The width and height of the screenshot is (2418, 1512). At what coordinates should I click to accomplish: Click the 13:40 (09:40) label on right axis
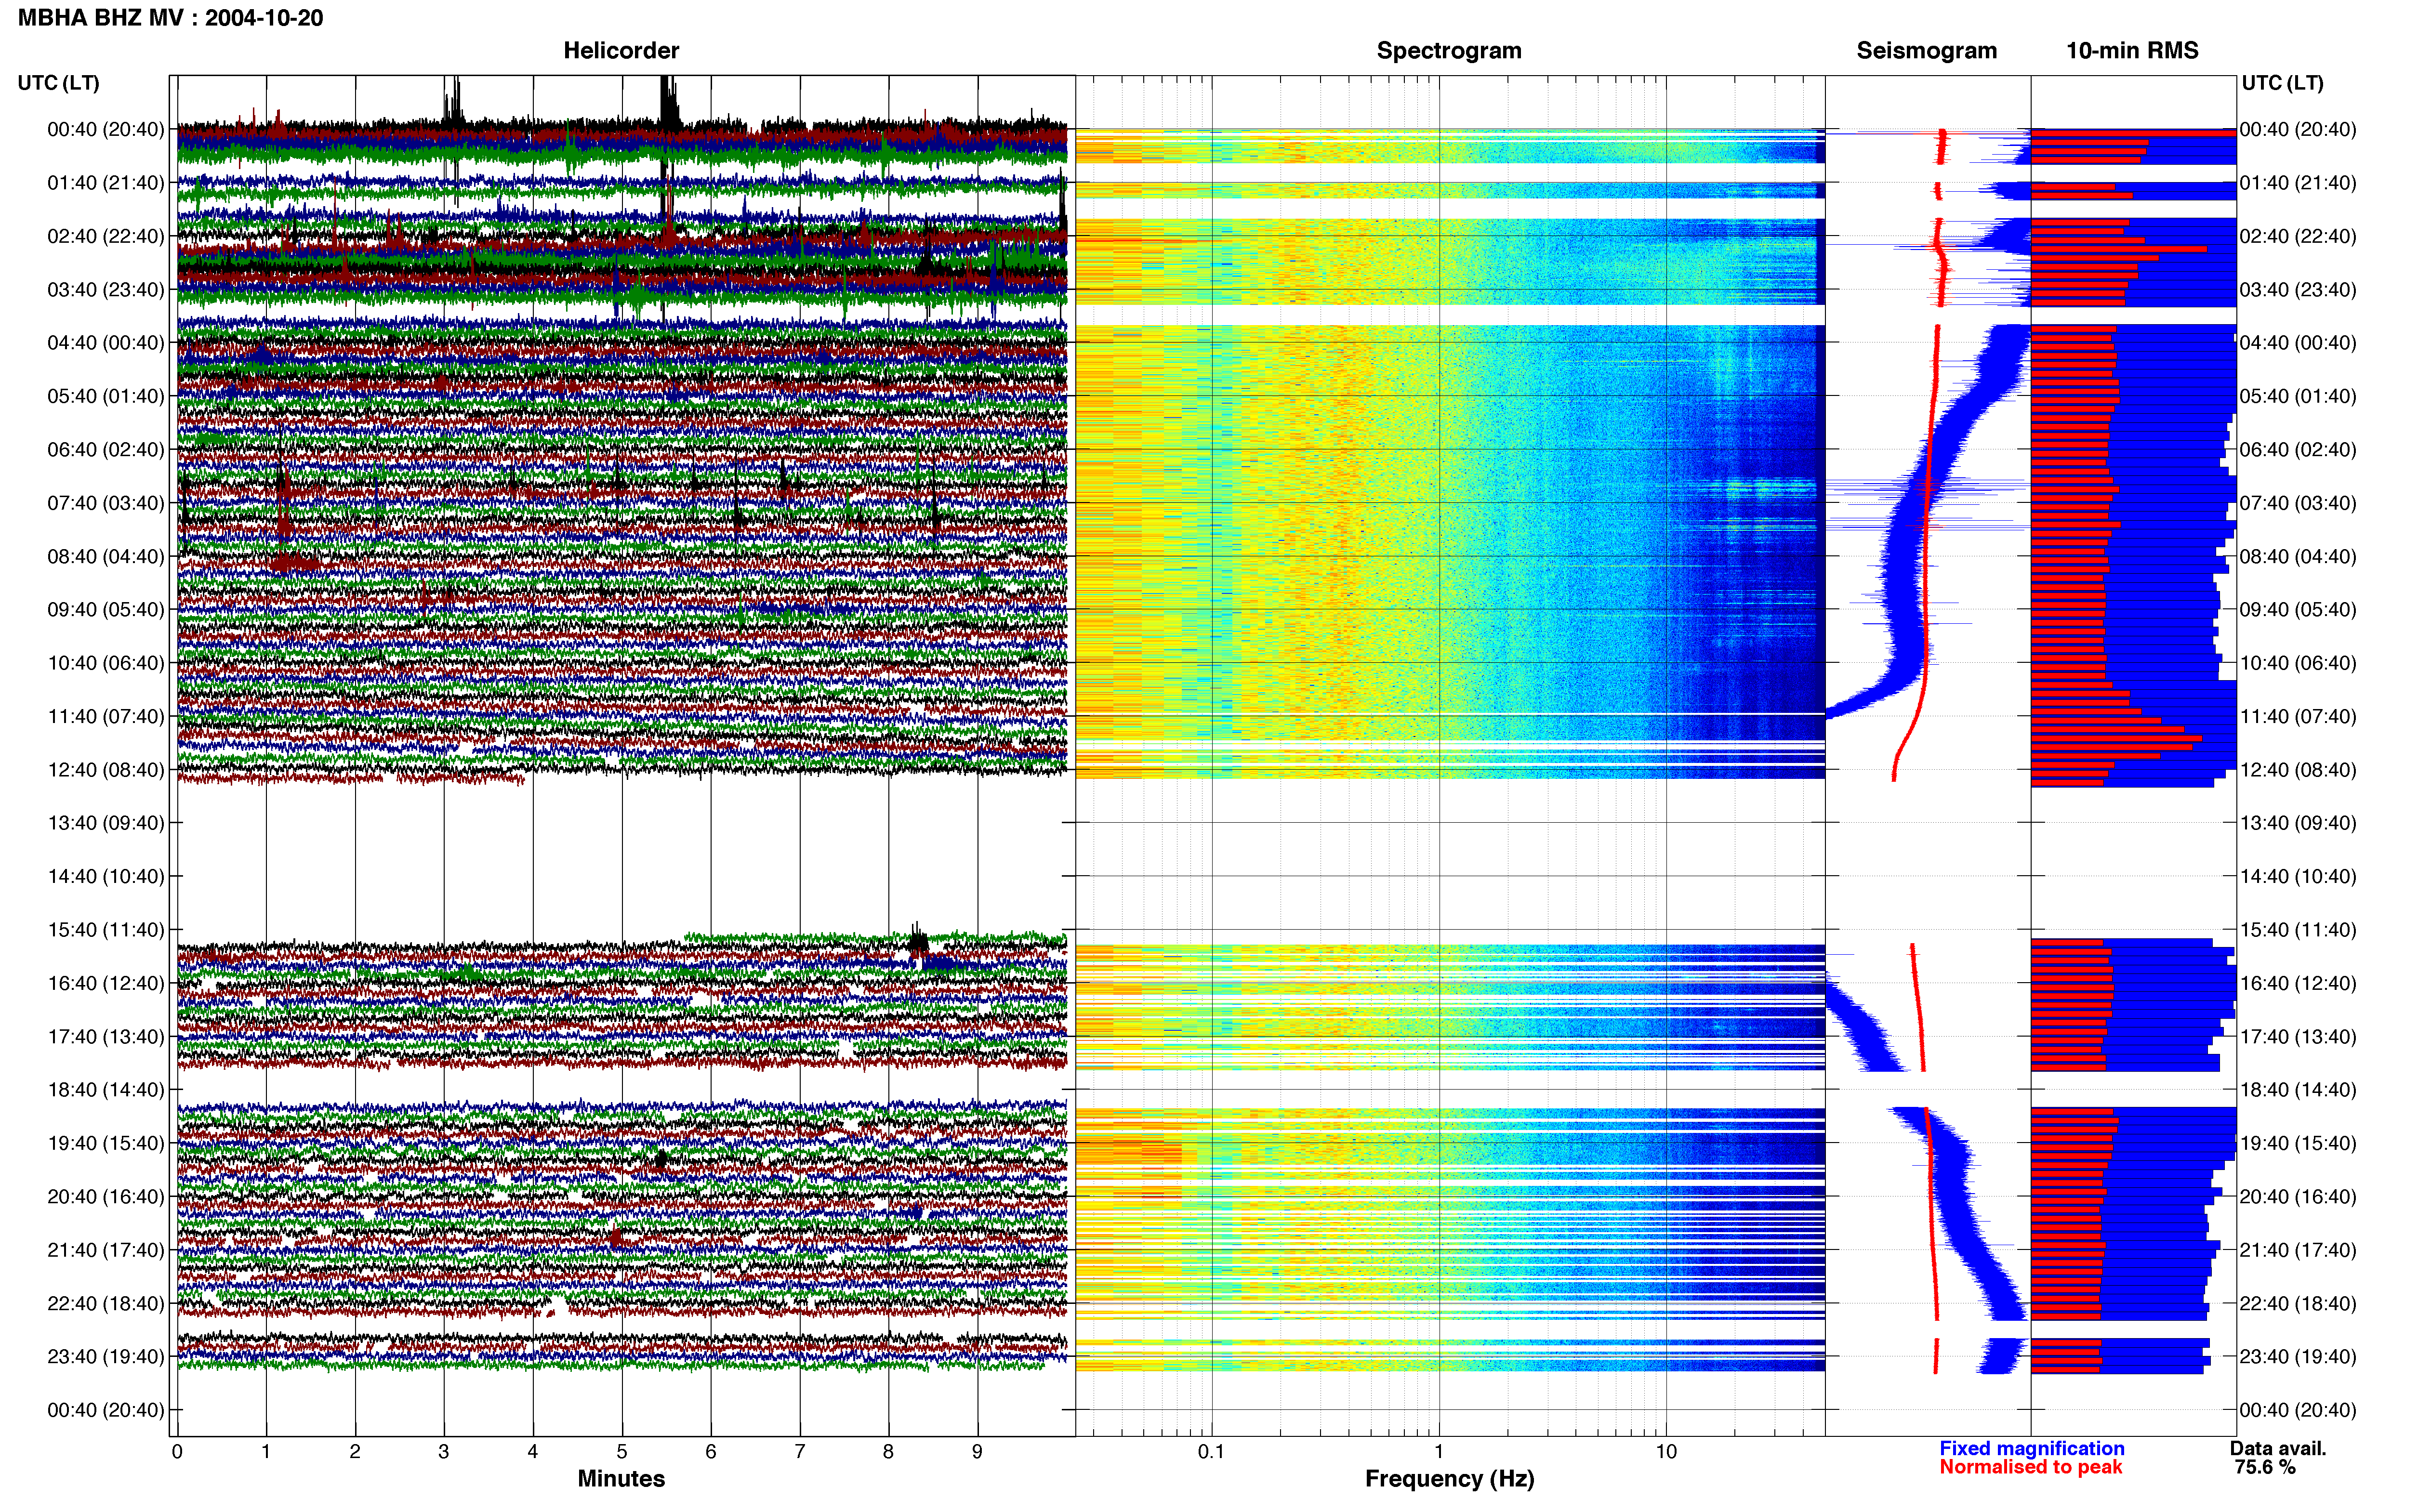coord(2298,823)
